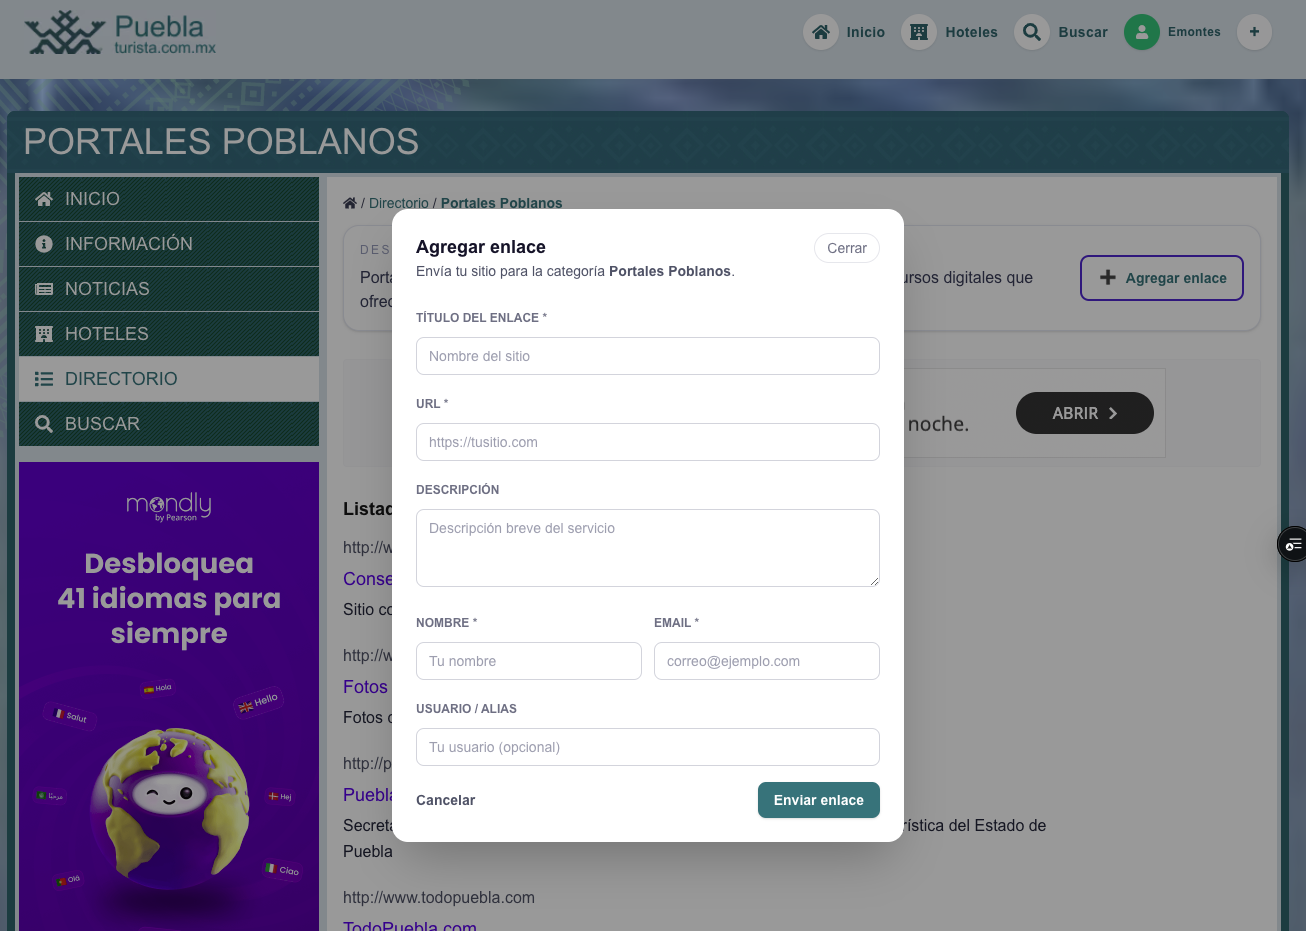Viewport: 1306px width, 931px height.
Task: Open search via magnifier icon in header
Action: coord(1032,32)
